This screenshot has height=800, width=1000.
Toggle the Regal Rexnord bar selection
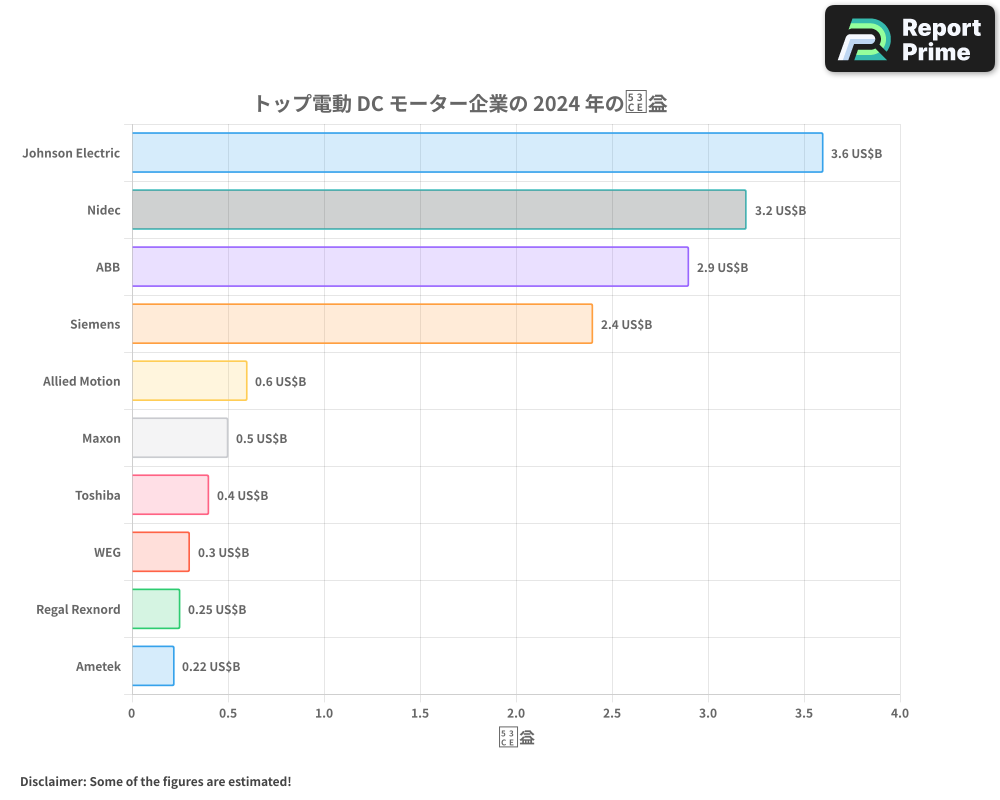154,609
